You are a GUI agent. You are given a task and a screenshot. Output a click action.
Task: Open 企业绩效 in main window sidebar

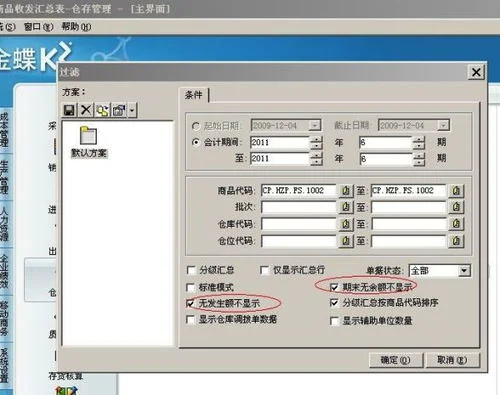click(x=5, y=271)
